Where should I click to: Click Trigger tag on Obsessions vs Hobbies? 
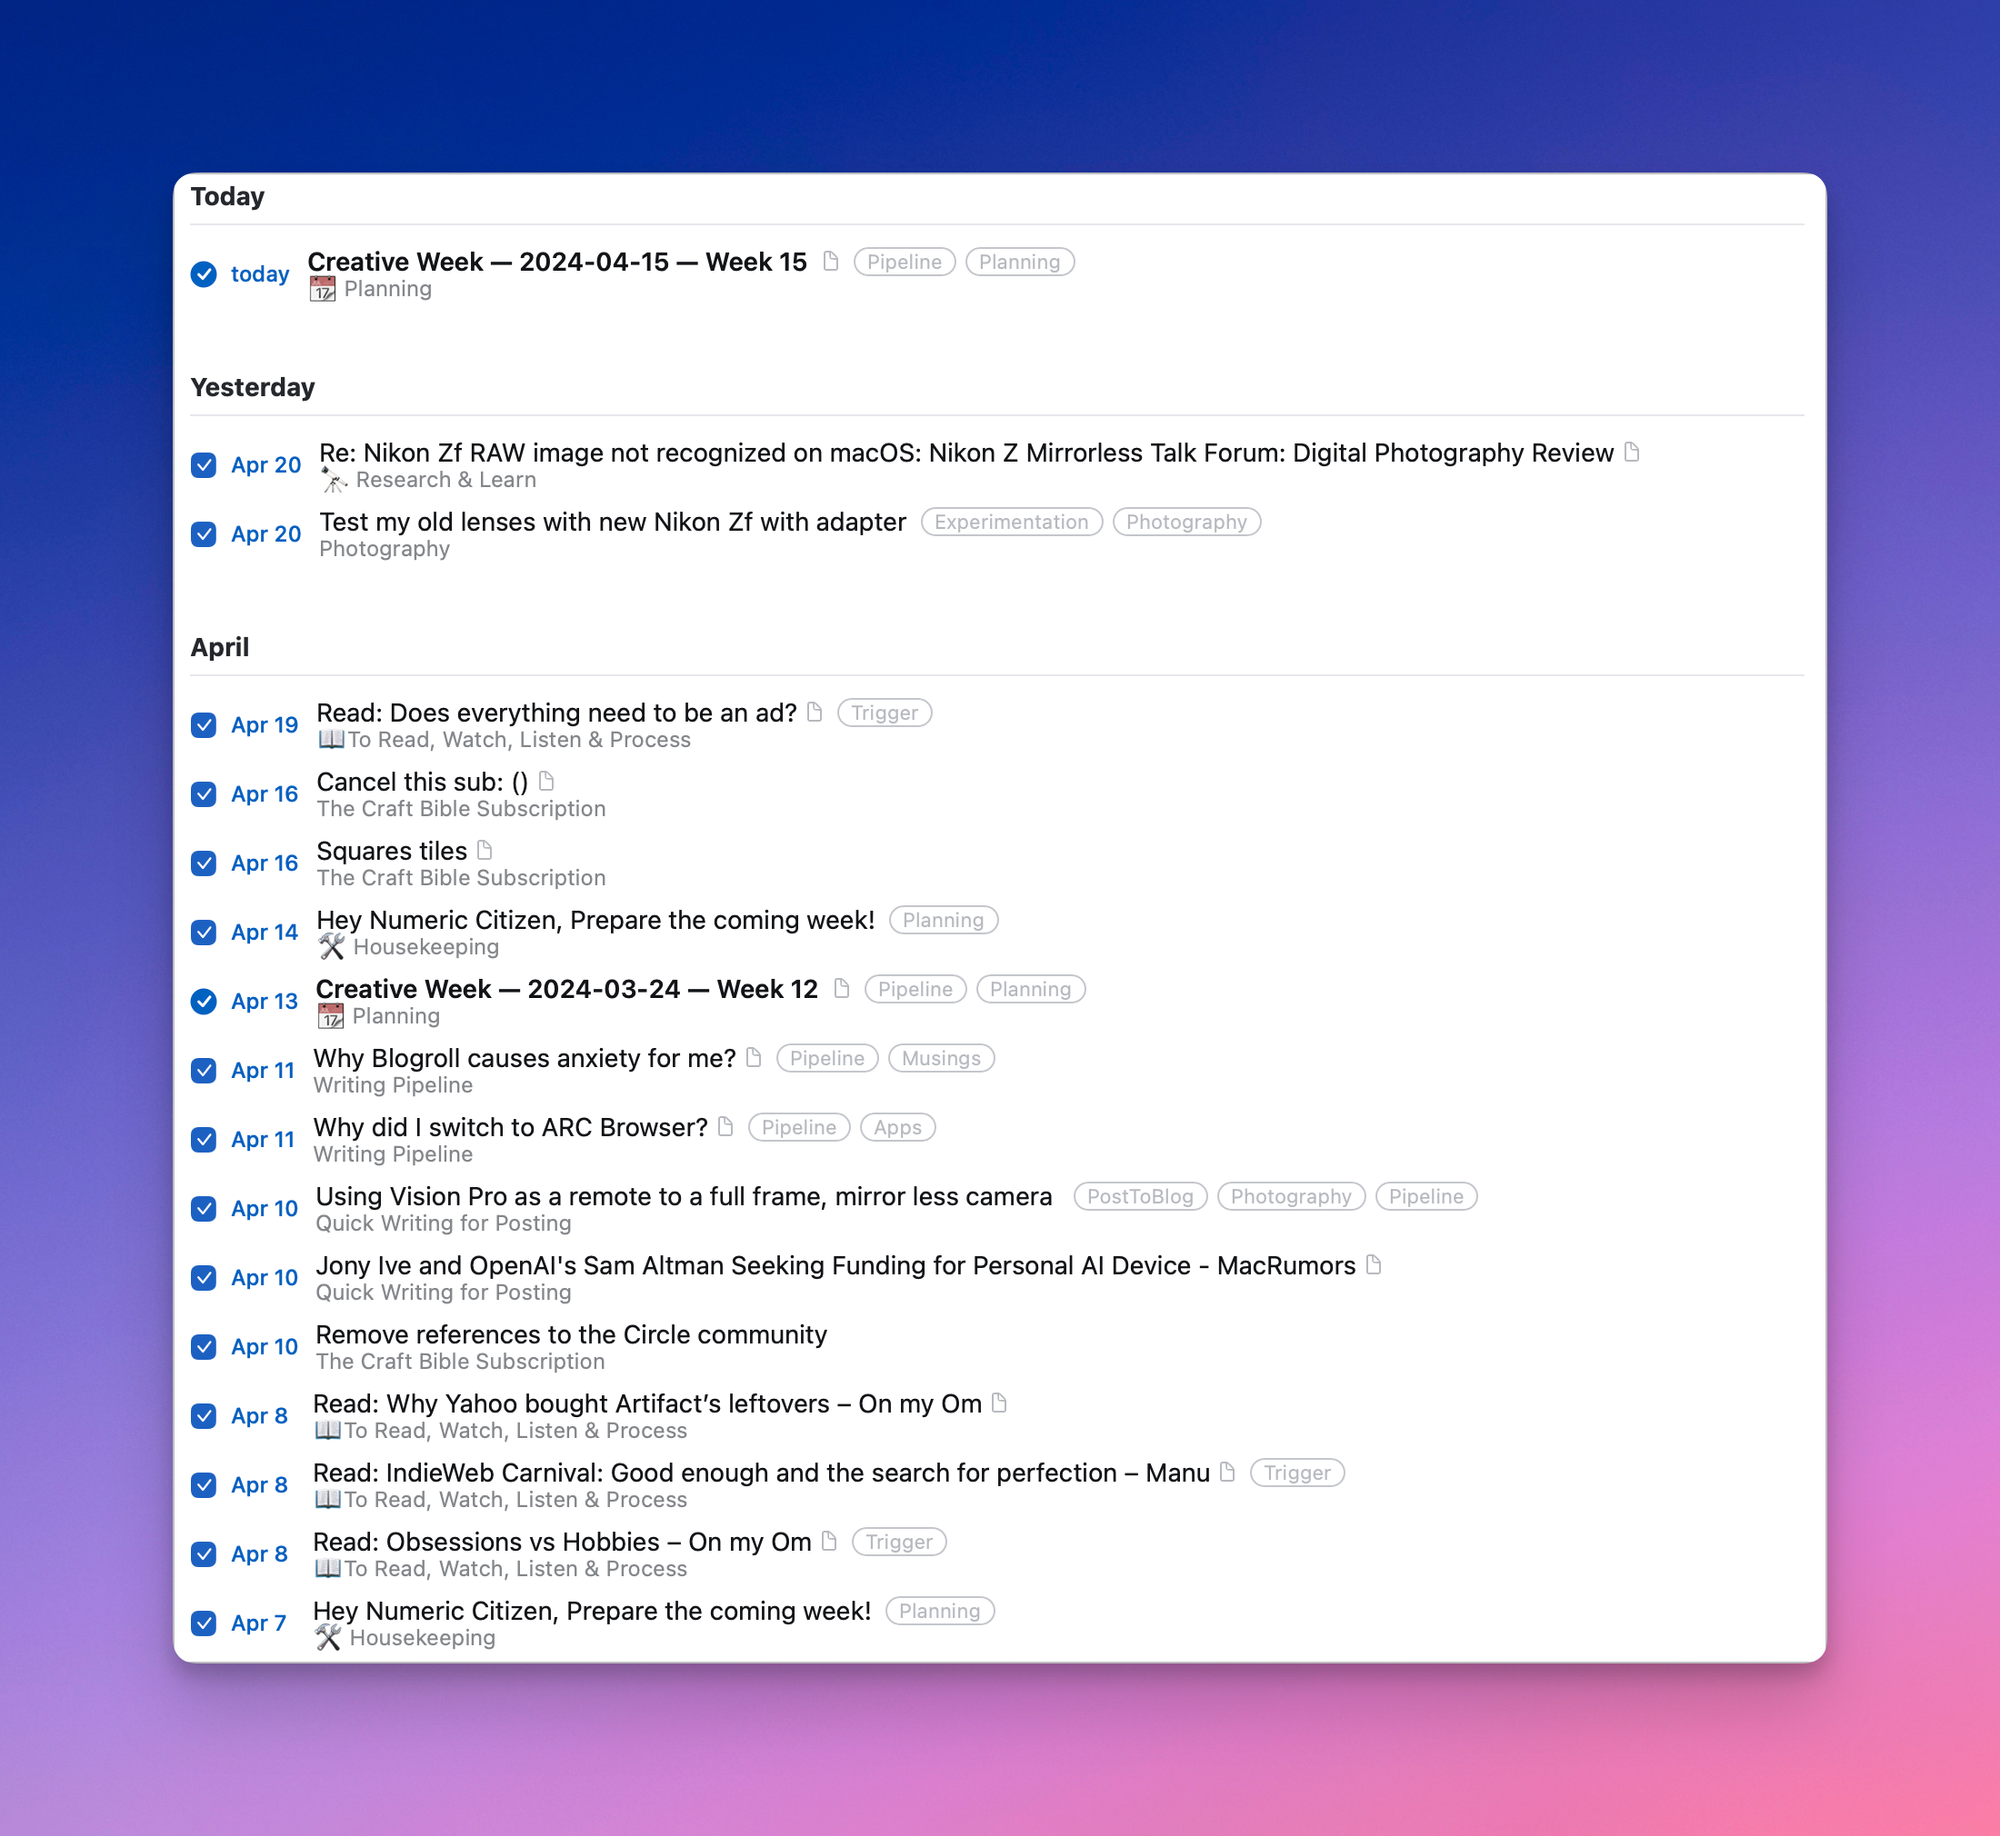(898, 1542)
